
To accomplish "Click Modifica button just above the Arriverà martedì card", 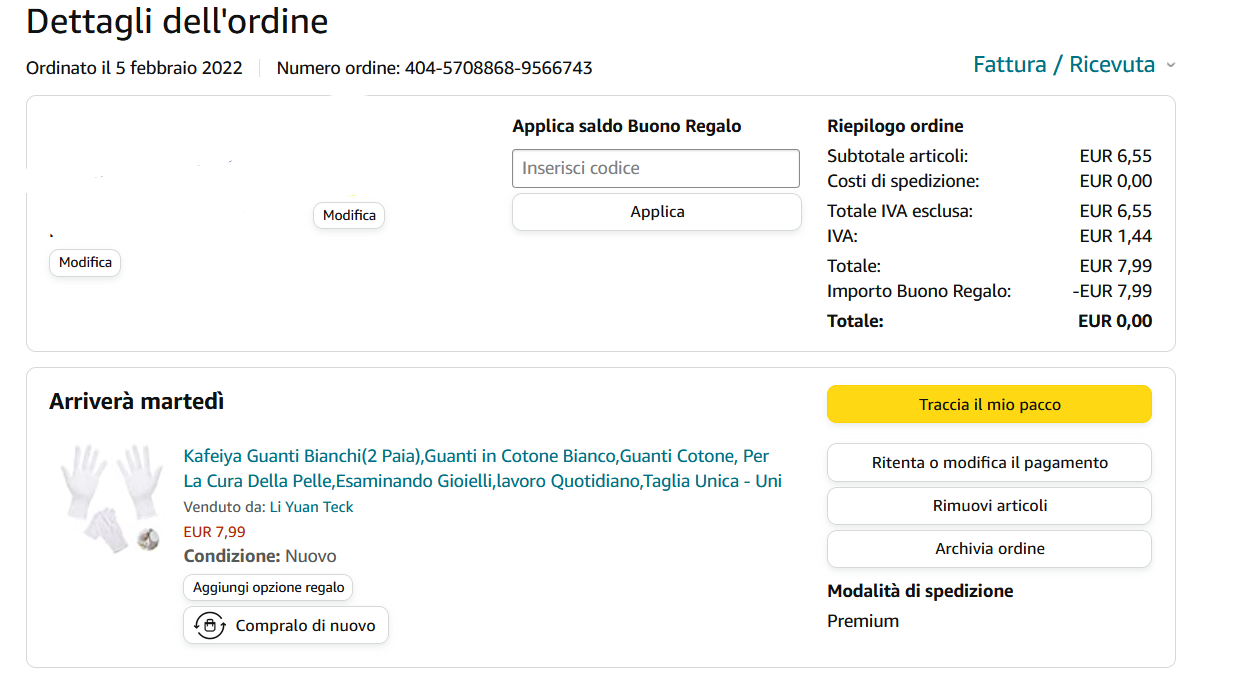I will point(85,263).
